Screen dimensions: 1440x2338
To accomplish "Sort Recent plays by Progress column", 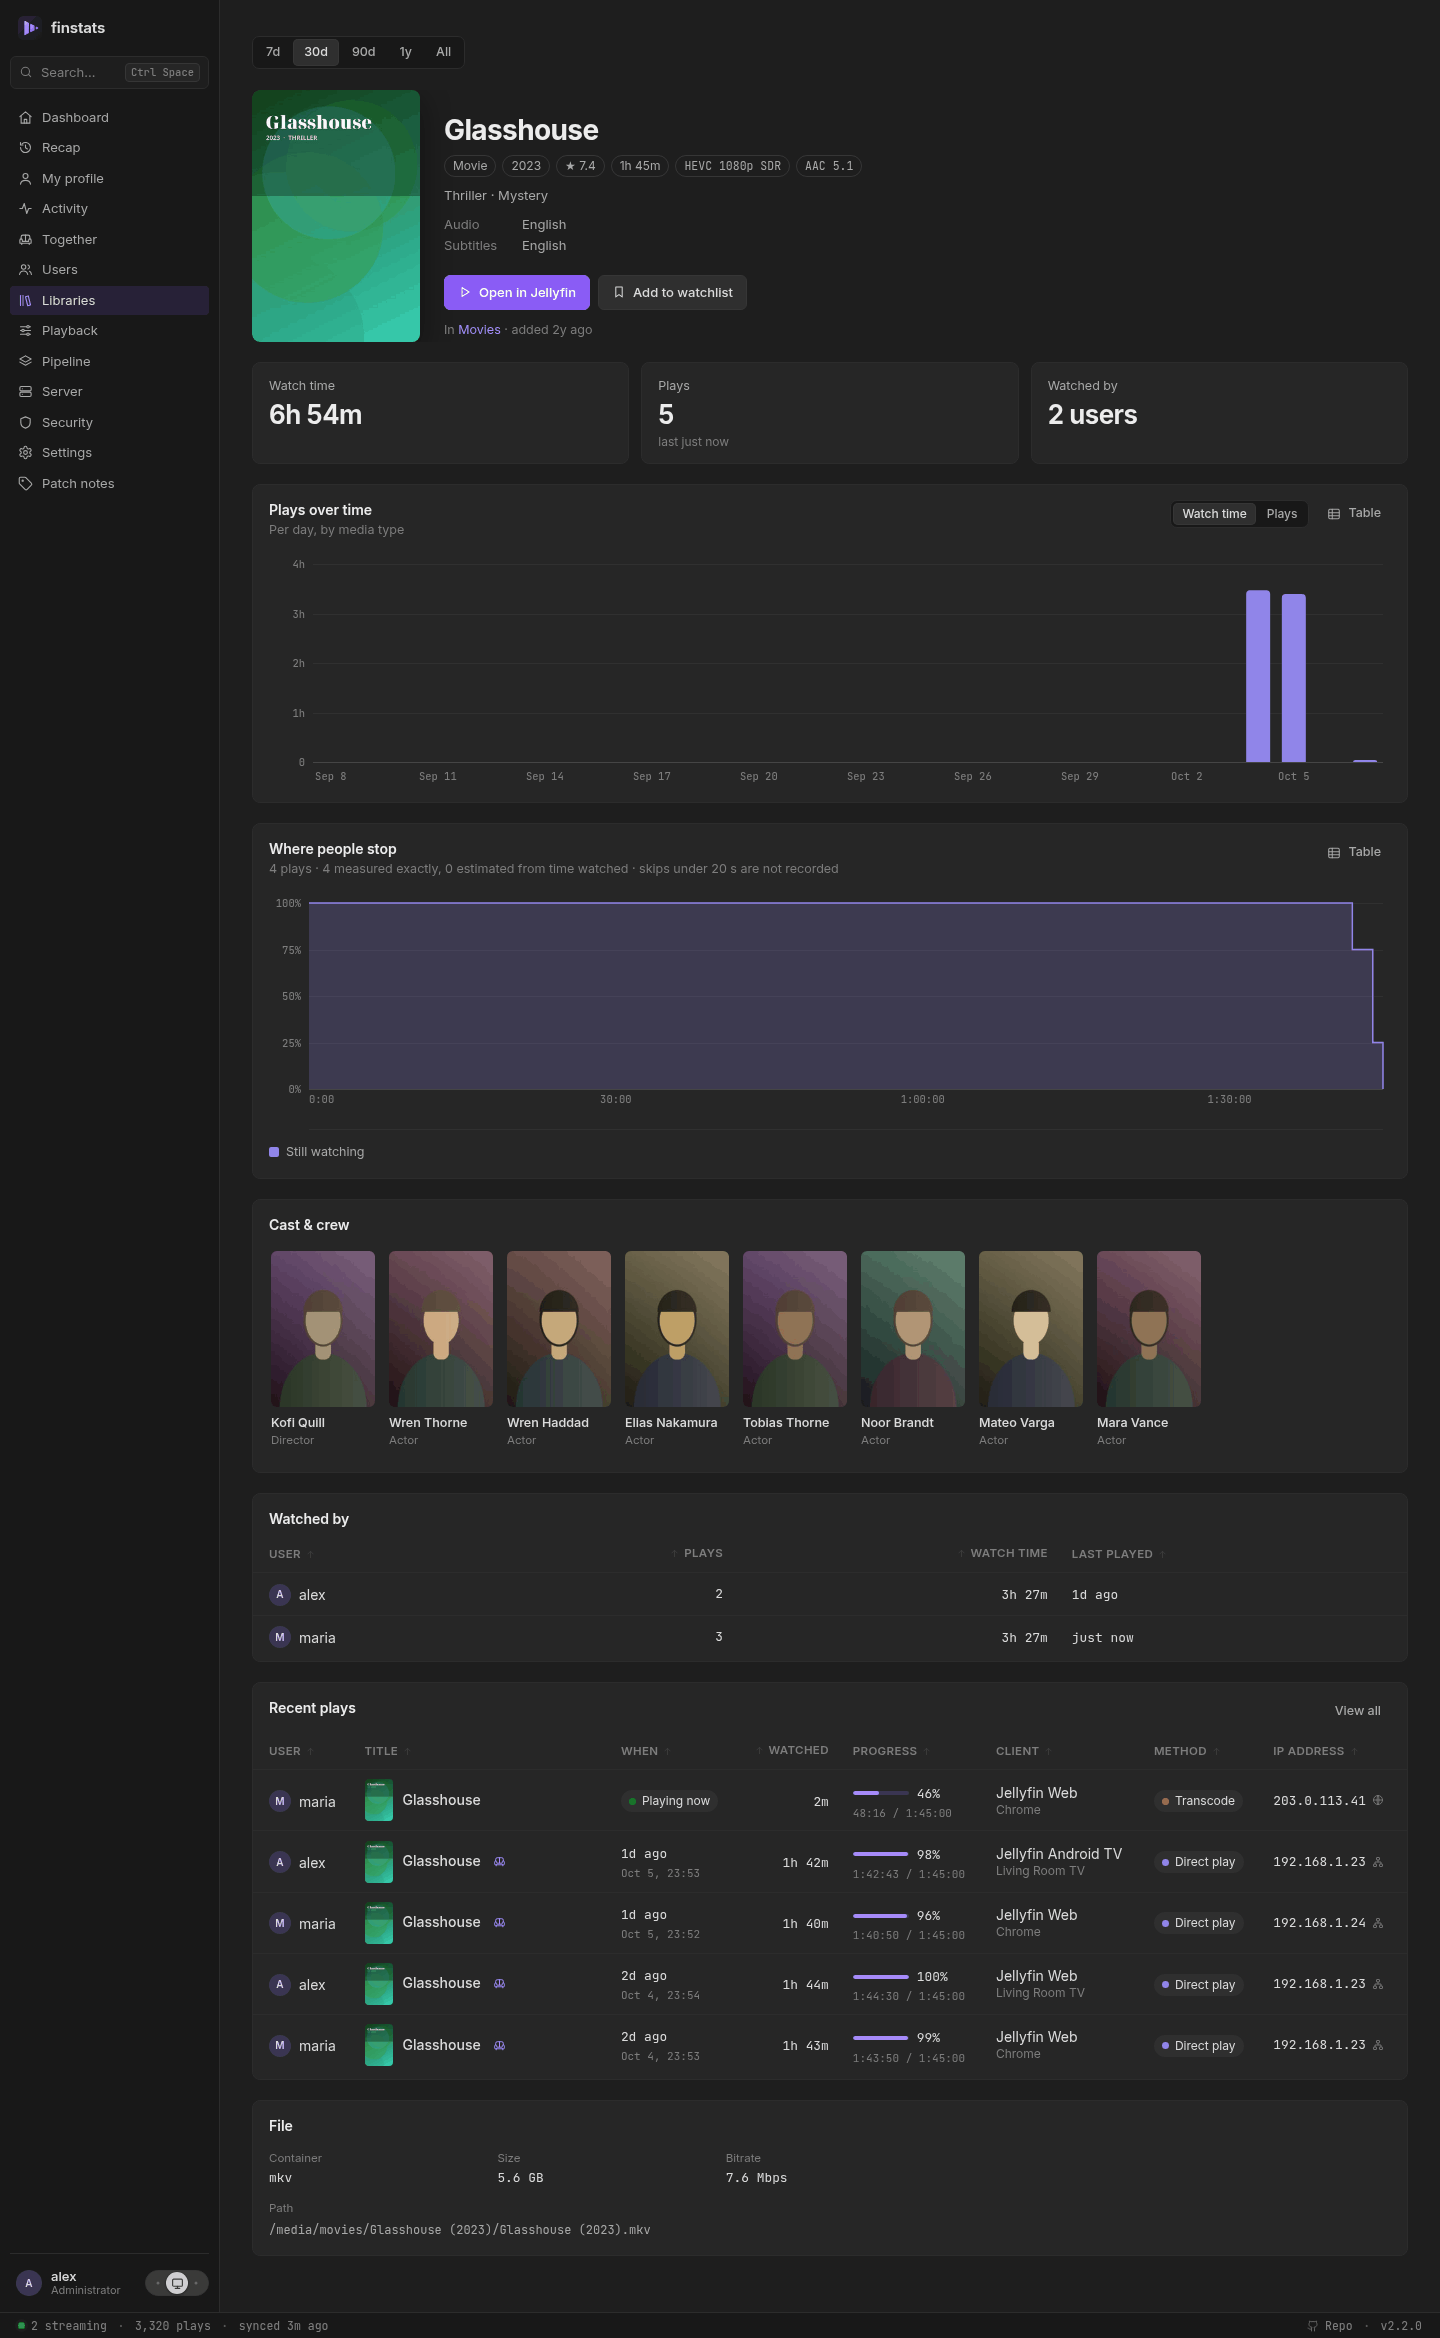I will [891, 1751].
